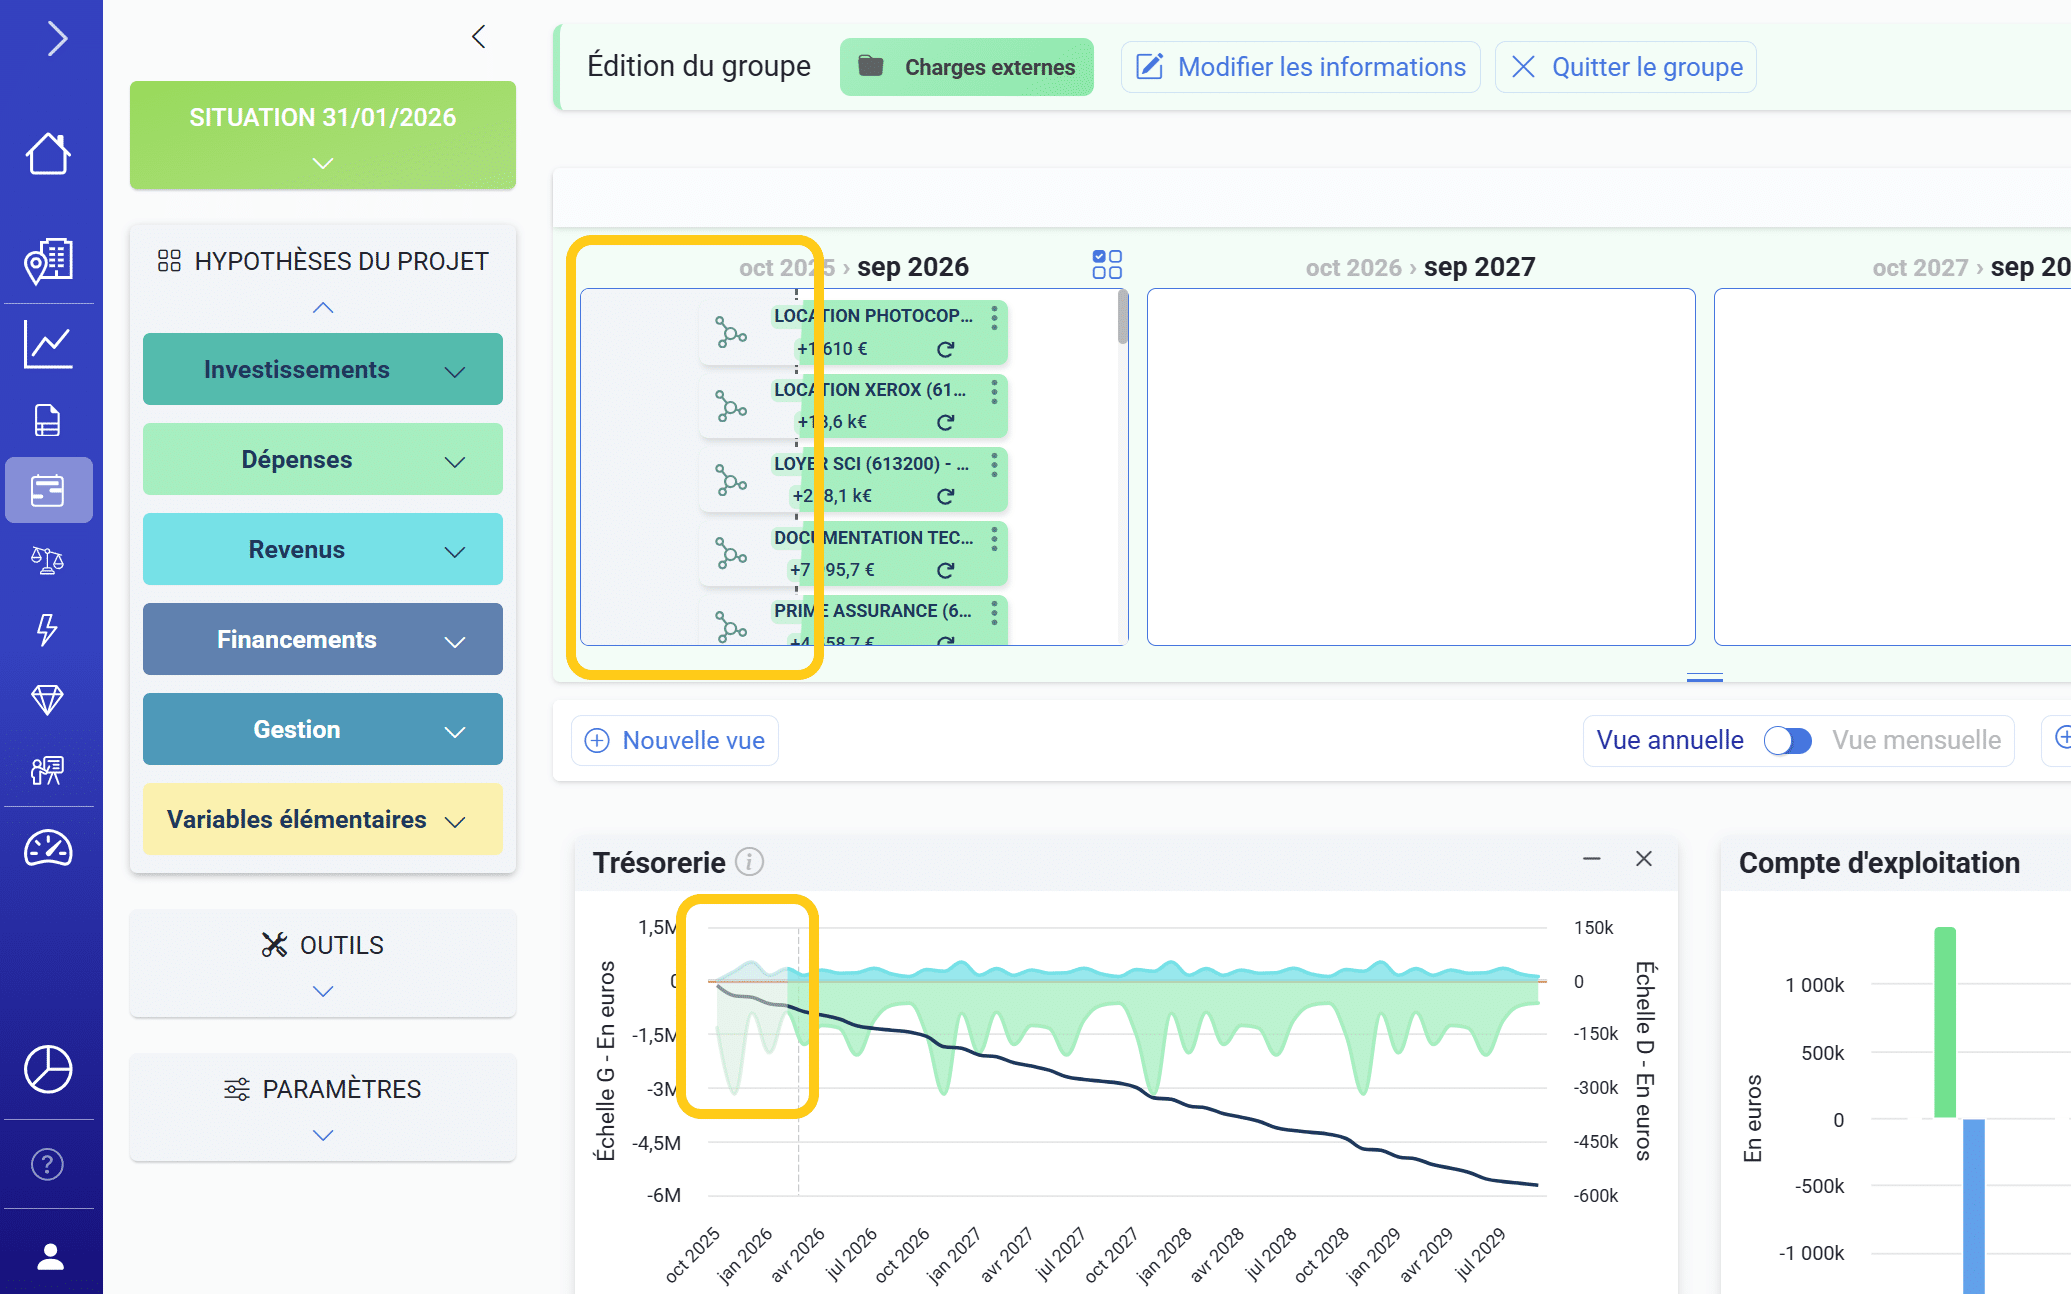Image resolution: width=2071 pixels, height=1294 pixels.
Task: Open three-dot menu for LOCATION XEROX
Action: click(994, 392)
